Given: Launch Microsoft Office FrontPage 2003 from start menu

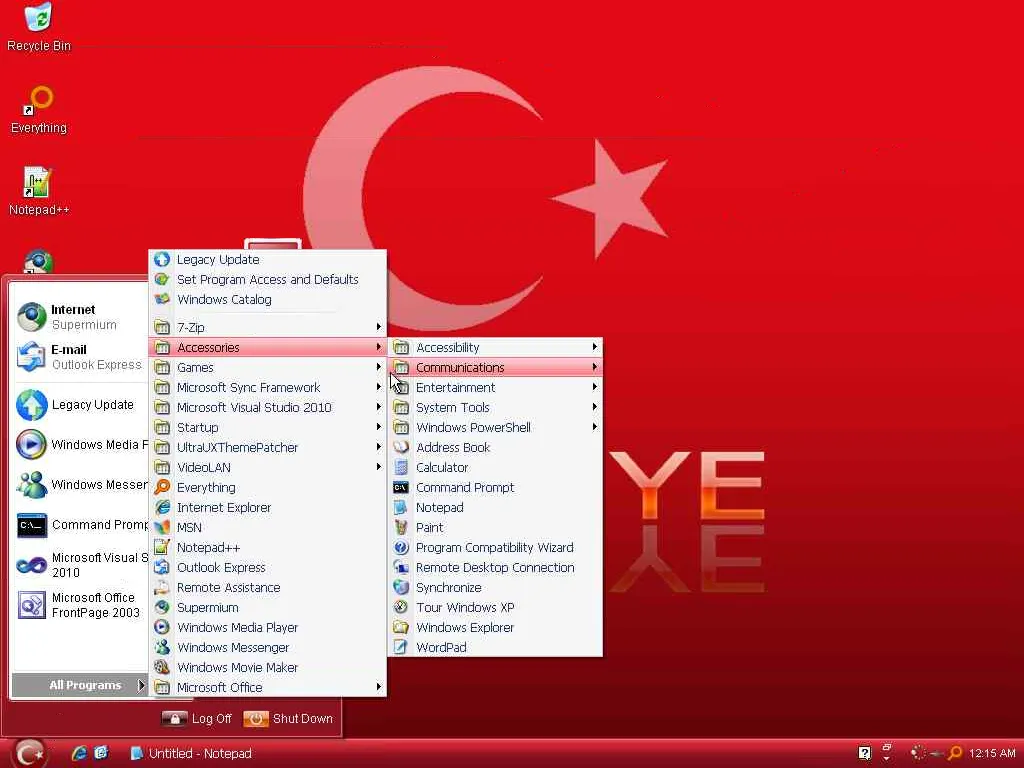Looking at the screenshot, I should [x=81, y=605].
